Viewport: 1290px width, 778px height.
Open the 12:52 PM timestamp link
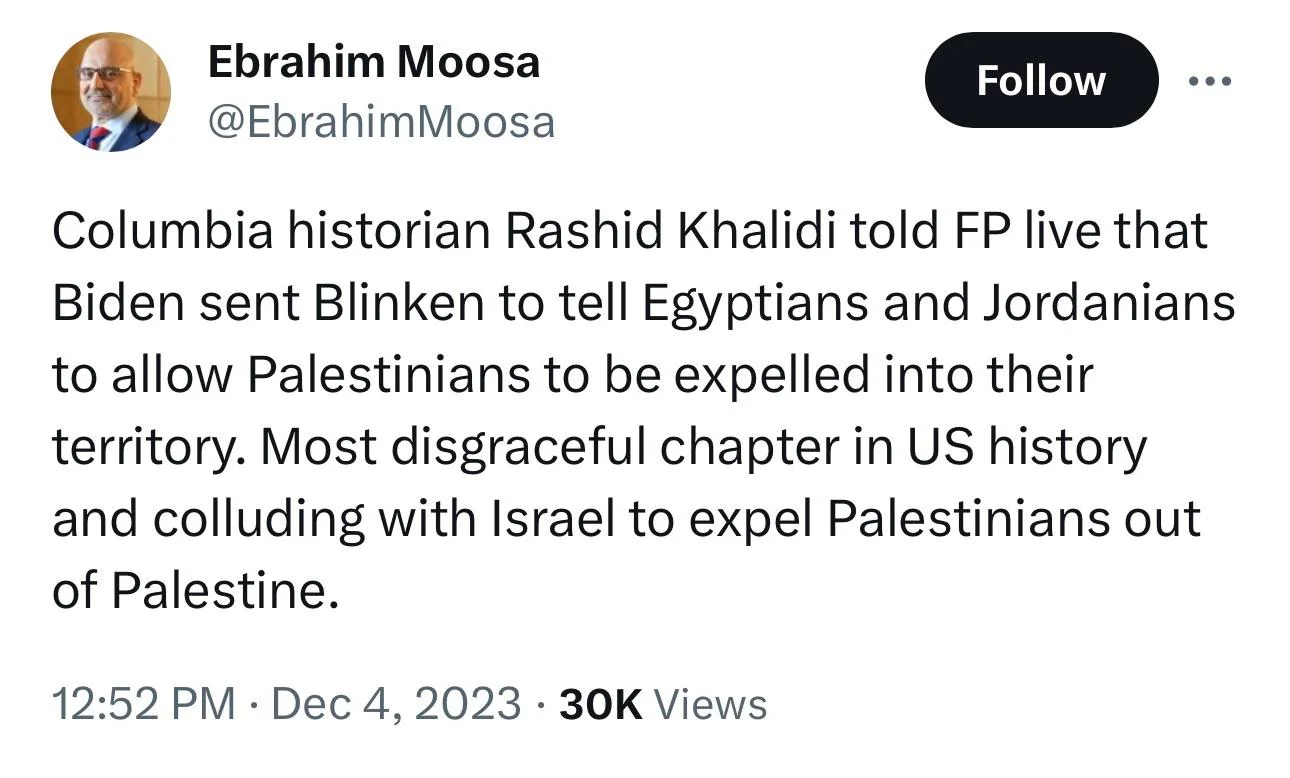(145, 704)
